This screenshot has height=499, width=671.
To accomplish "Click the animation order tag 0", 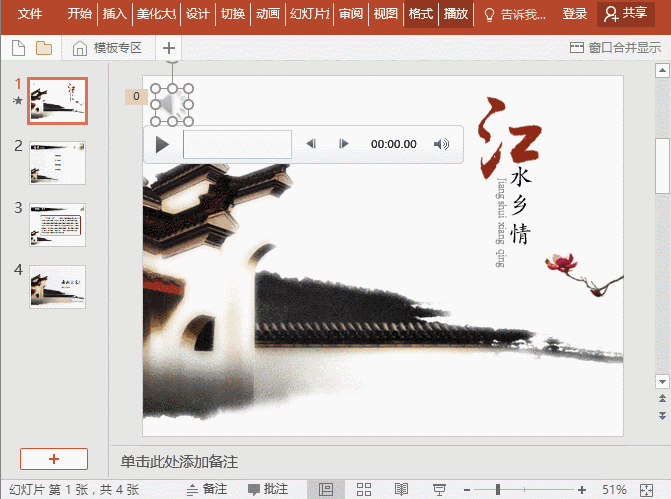I will pyautogui.click(x=136, y=96).
